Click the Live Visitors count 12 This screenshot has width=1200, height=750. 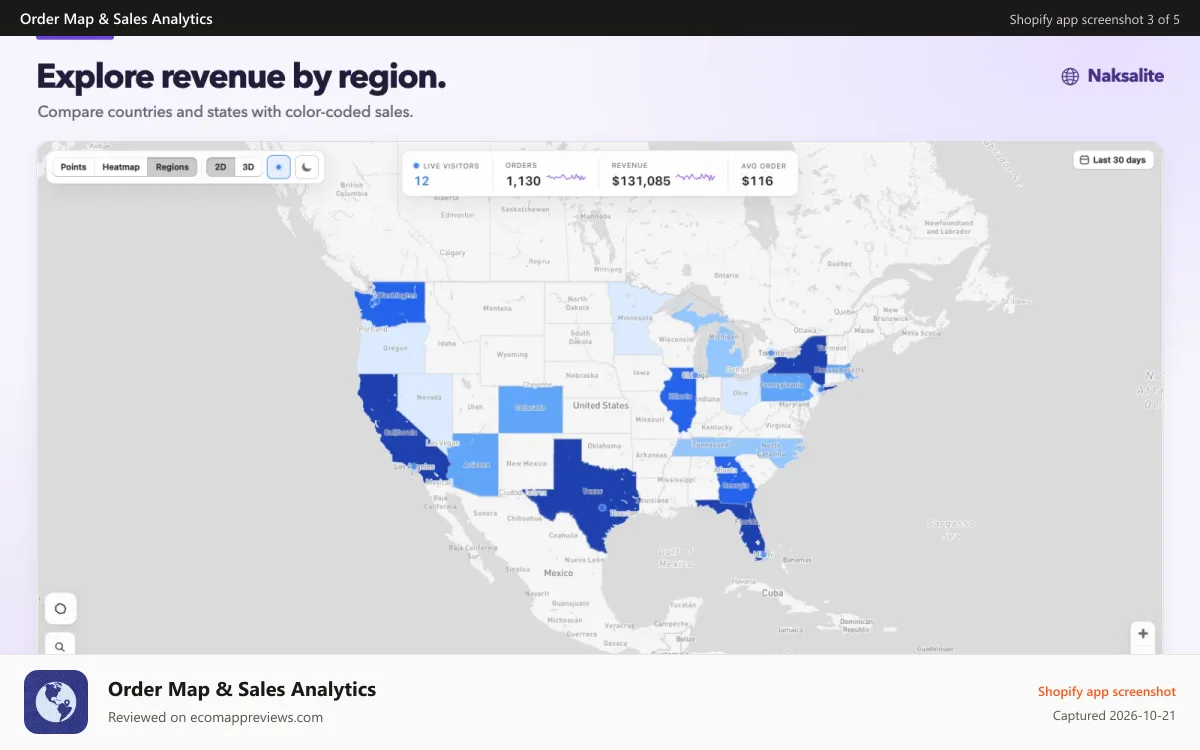point(422,181)
